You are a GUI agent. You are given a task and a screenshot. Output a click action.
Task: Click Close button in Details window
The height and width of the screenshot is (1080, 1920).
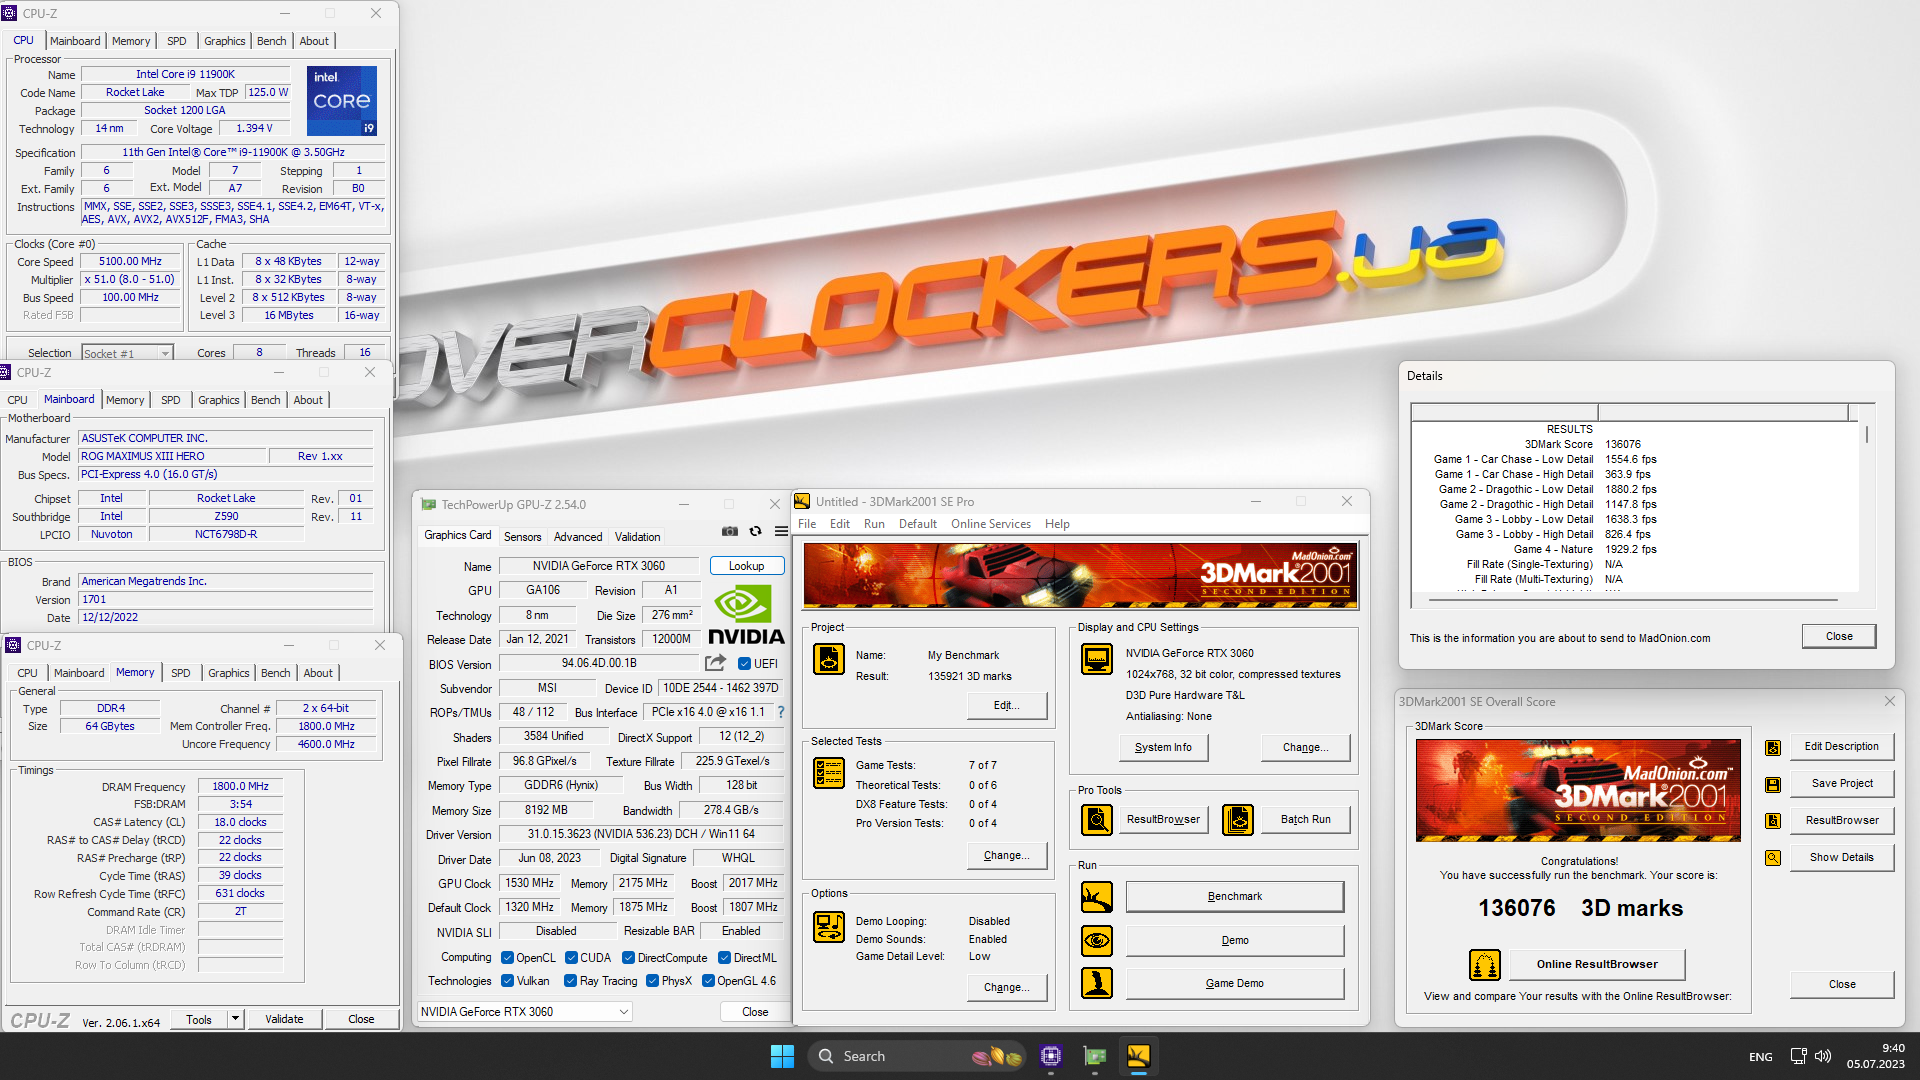tap(1838, 636)
